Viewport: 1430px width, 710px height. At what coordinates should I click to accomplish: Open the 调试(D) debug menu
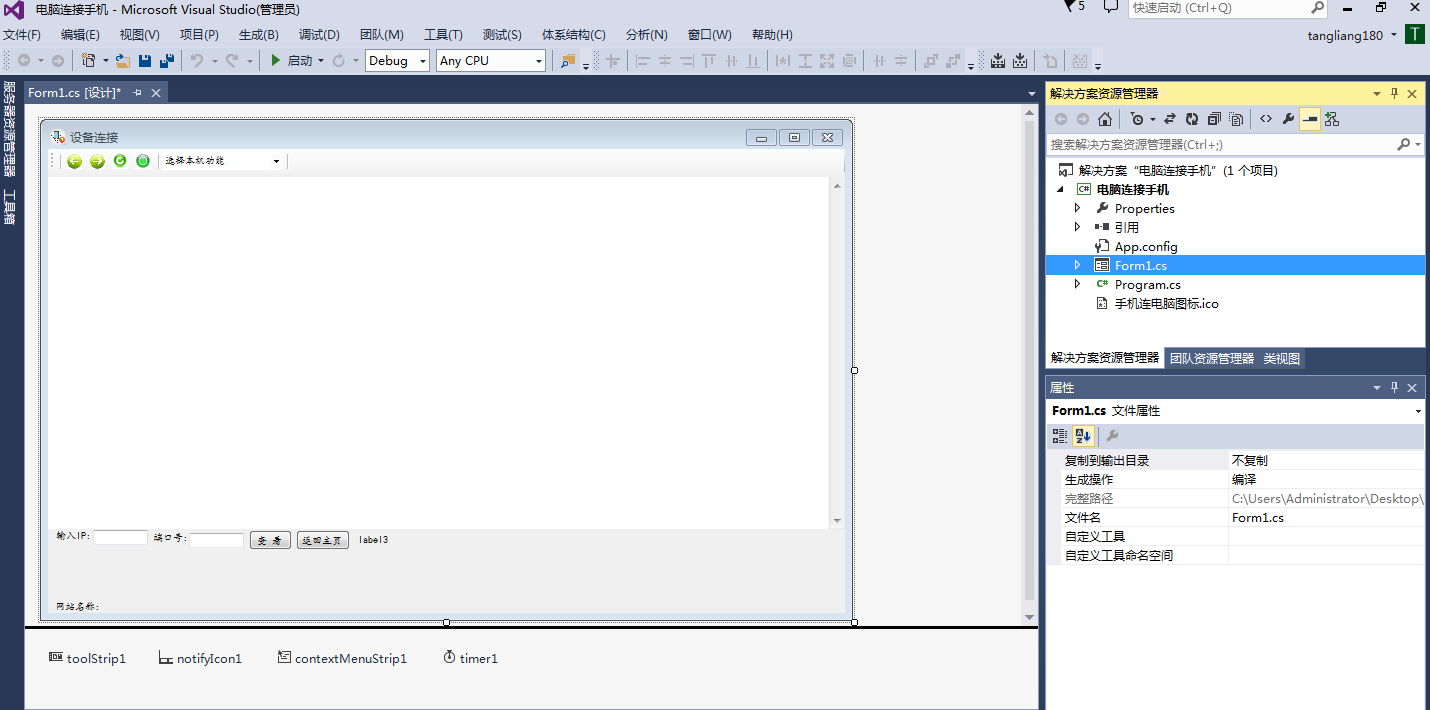pyautogui.click(x=319, y=34)
